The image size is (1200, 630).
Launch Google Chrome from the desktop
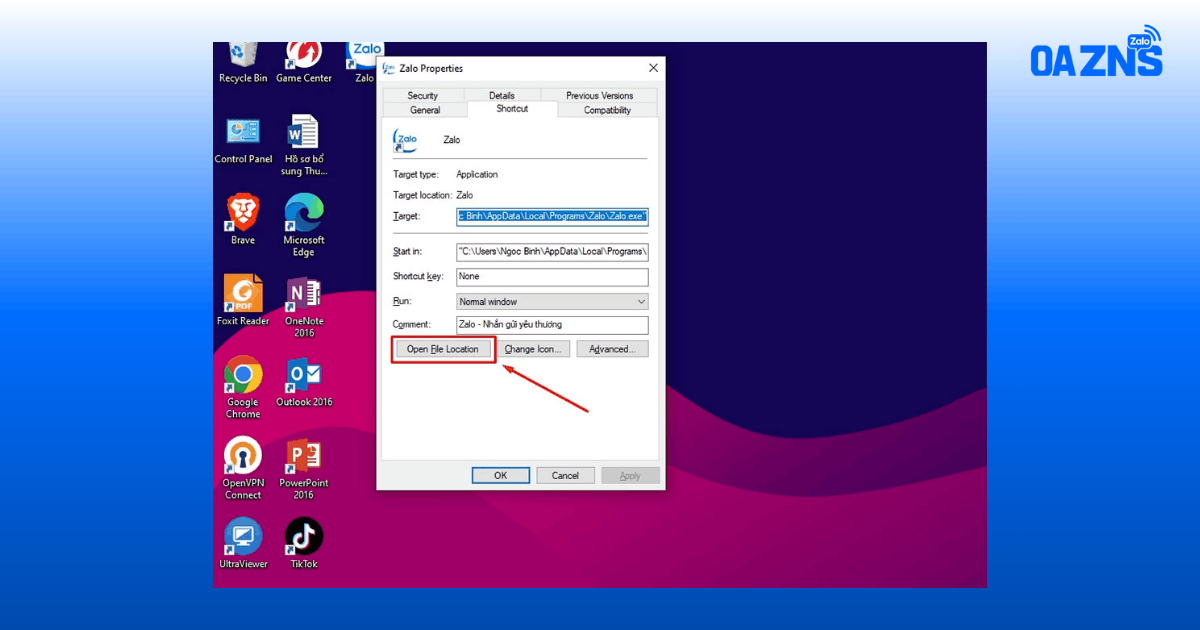point(243,388)
